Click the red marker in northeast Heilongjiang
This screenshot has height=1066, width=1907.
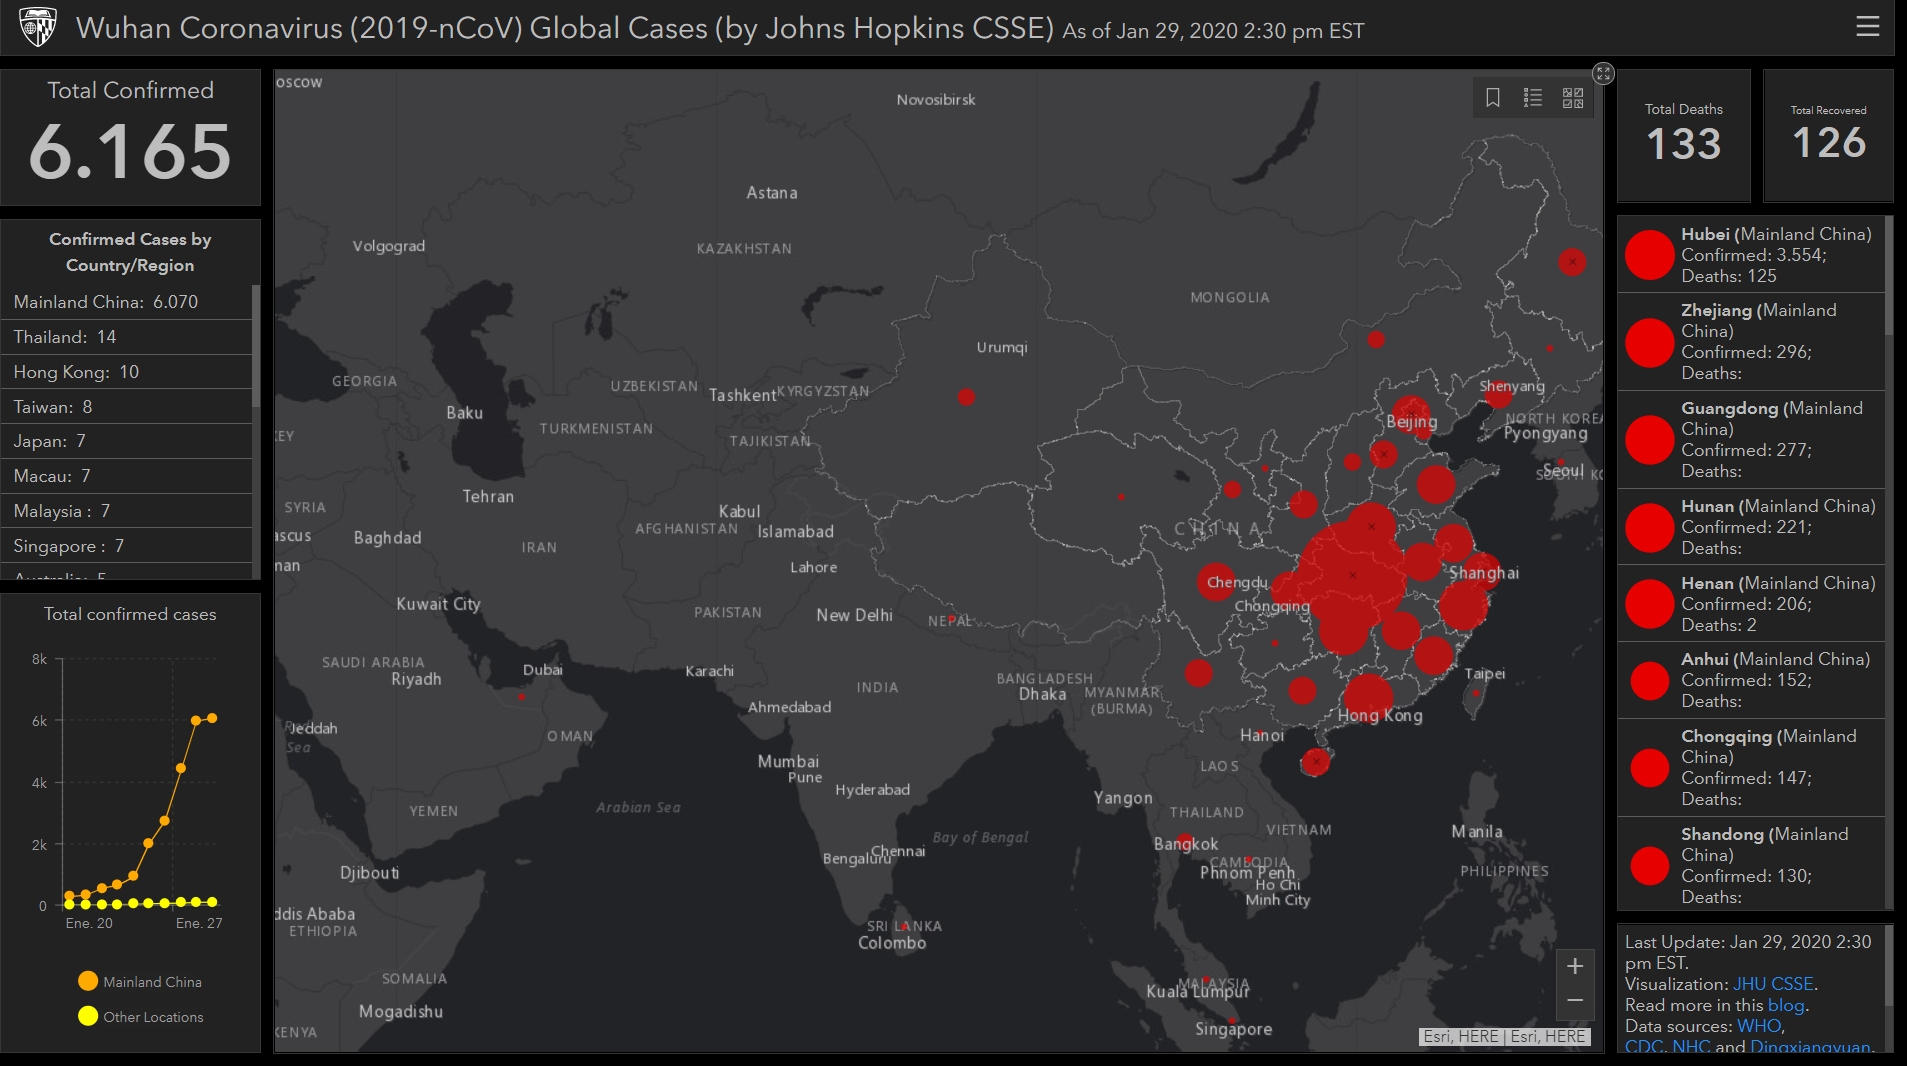(x=1572, y=262)
